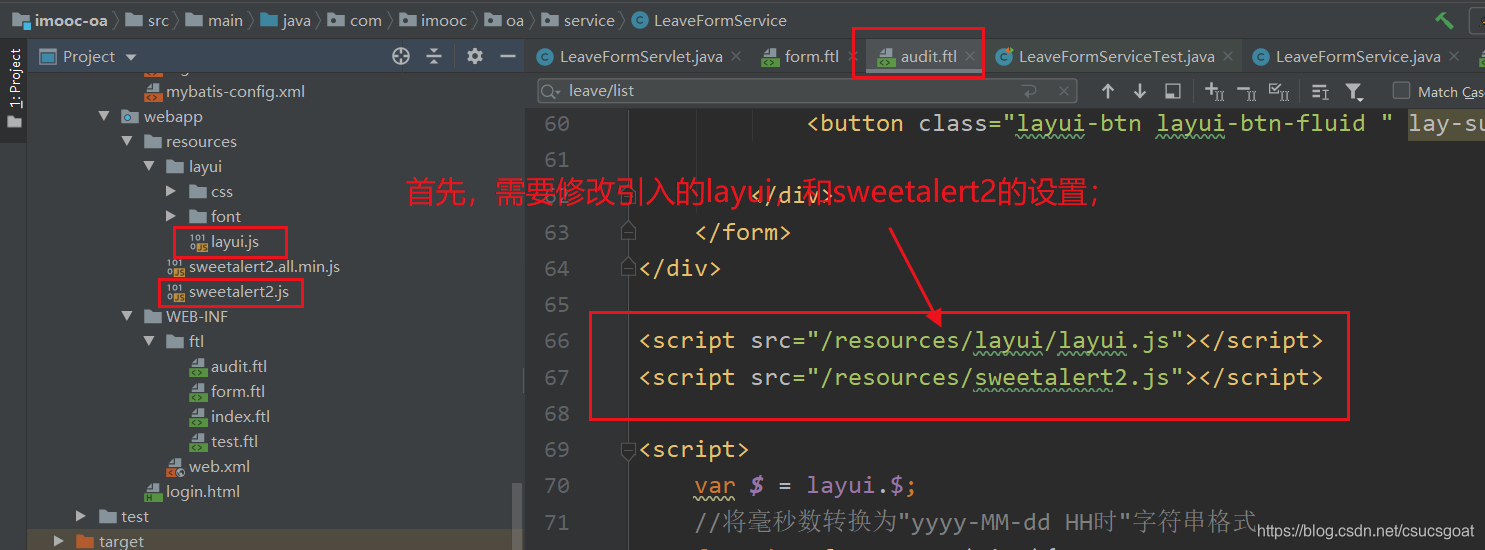Go to previous occurrence arrow
This screenshot has height=550, width=1485.
[1107, 91]
